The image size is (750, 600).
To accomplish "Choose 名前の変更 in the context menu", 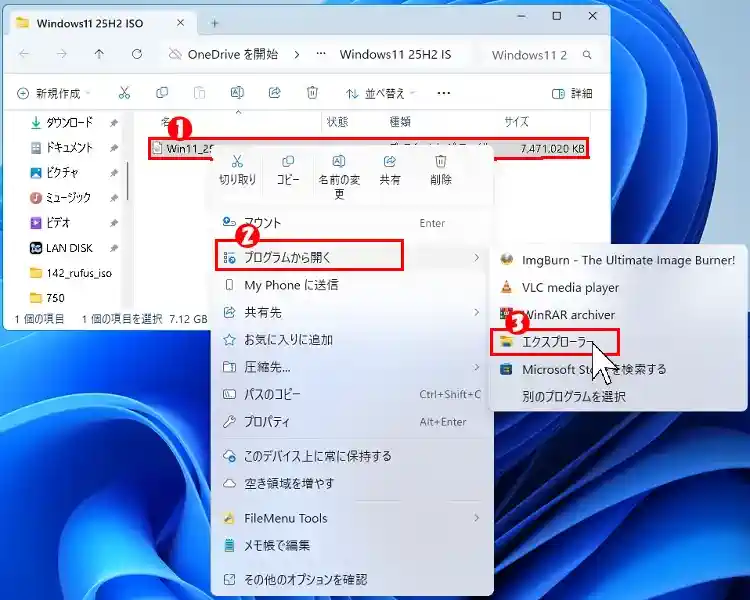I will pos(339,177).
